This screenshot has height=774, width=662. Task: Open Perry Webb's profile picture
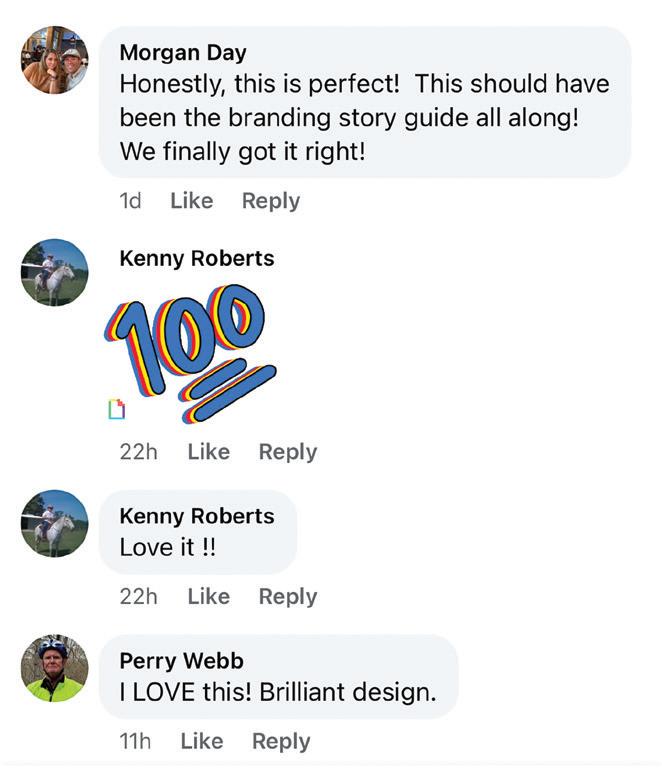pyautogui.click(x=55, y=668)
